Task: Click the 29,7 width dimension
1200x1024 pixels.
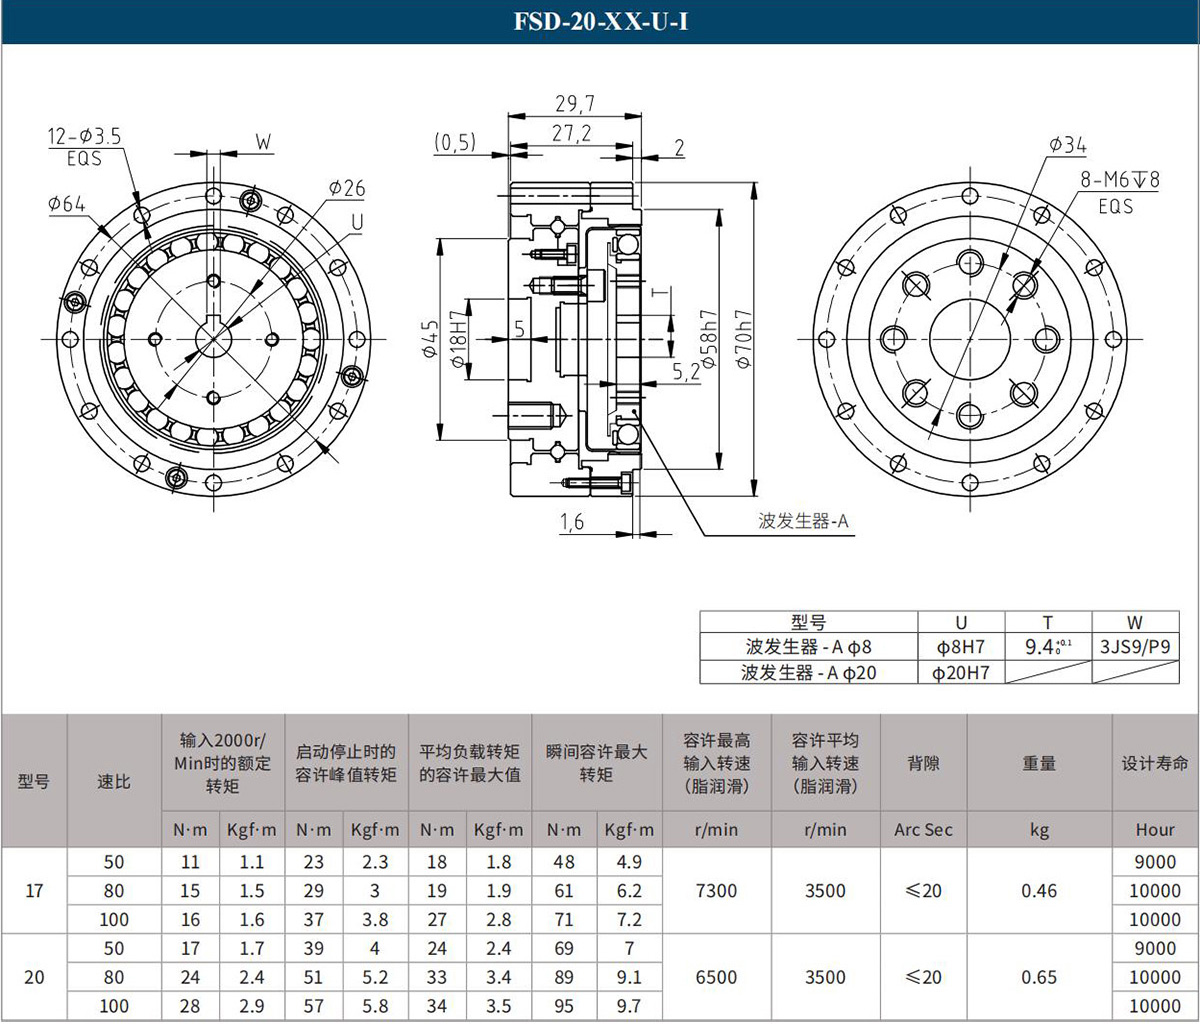Action: pyautogui.click(x=574, y=104)
